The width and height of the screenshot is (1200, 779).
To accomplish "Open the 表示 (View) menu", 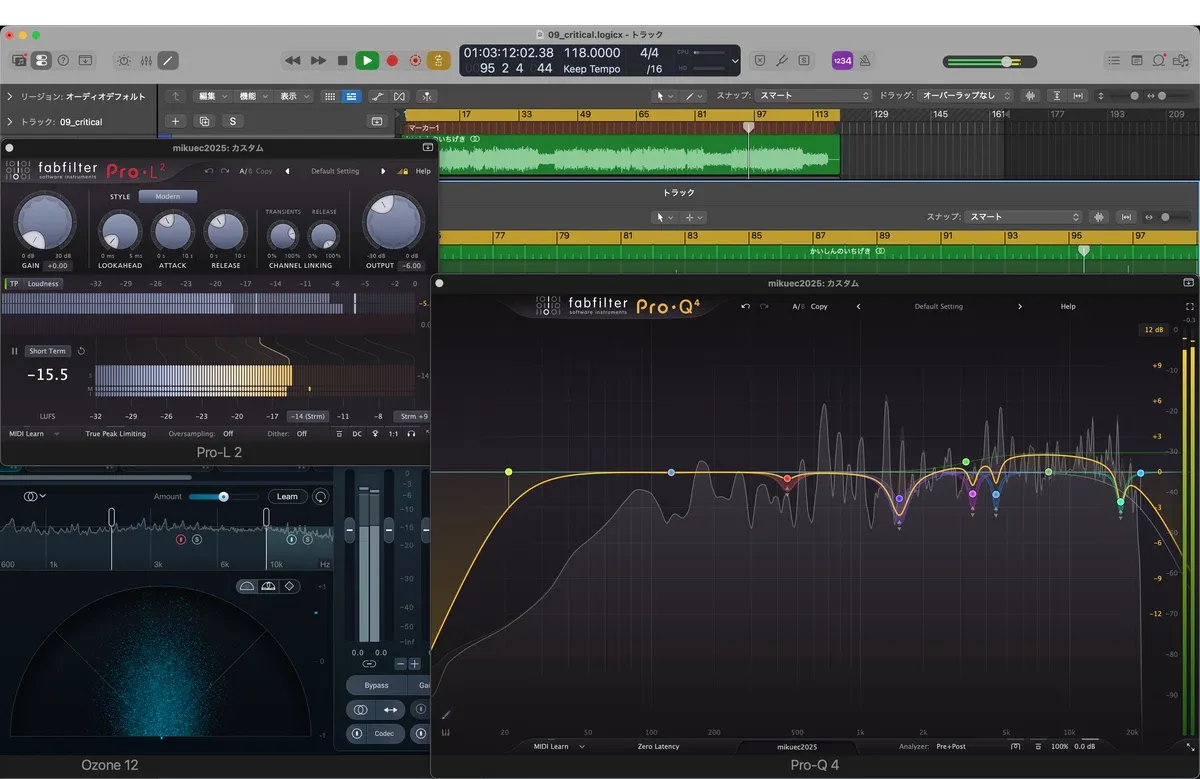I will click(x=293, y=96).
